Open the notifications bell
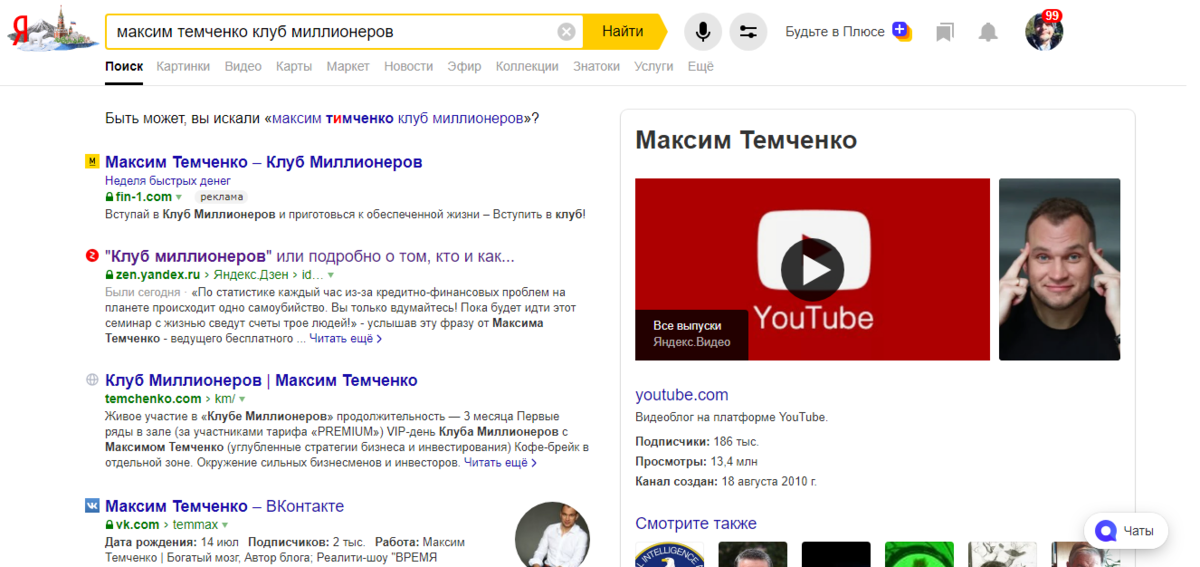The height and width of the screenshot is (567, 1200). (988, 32)
